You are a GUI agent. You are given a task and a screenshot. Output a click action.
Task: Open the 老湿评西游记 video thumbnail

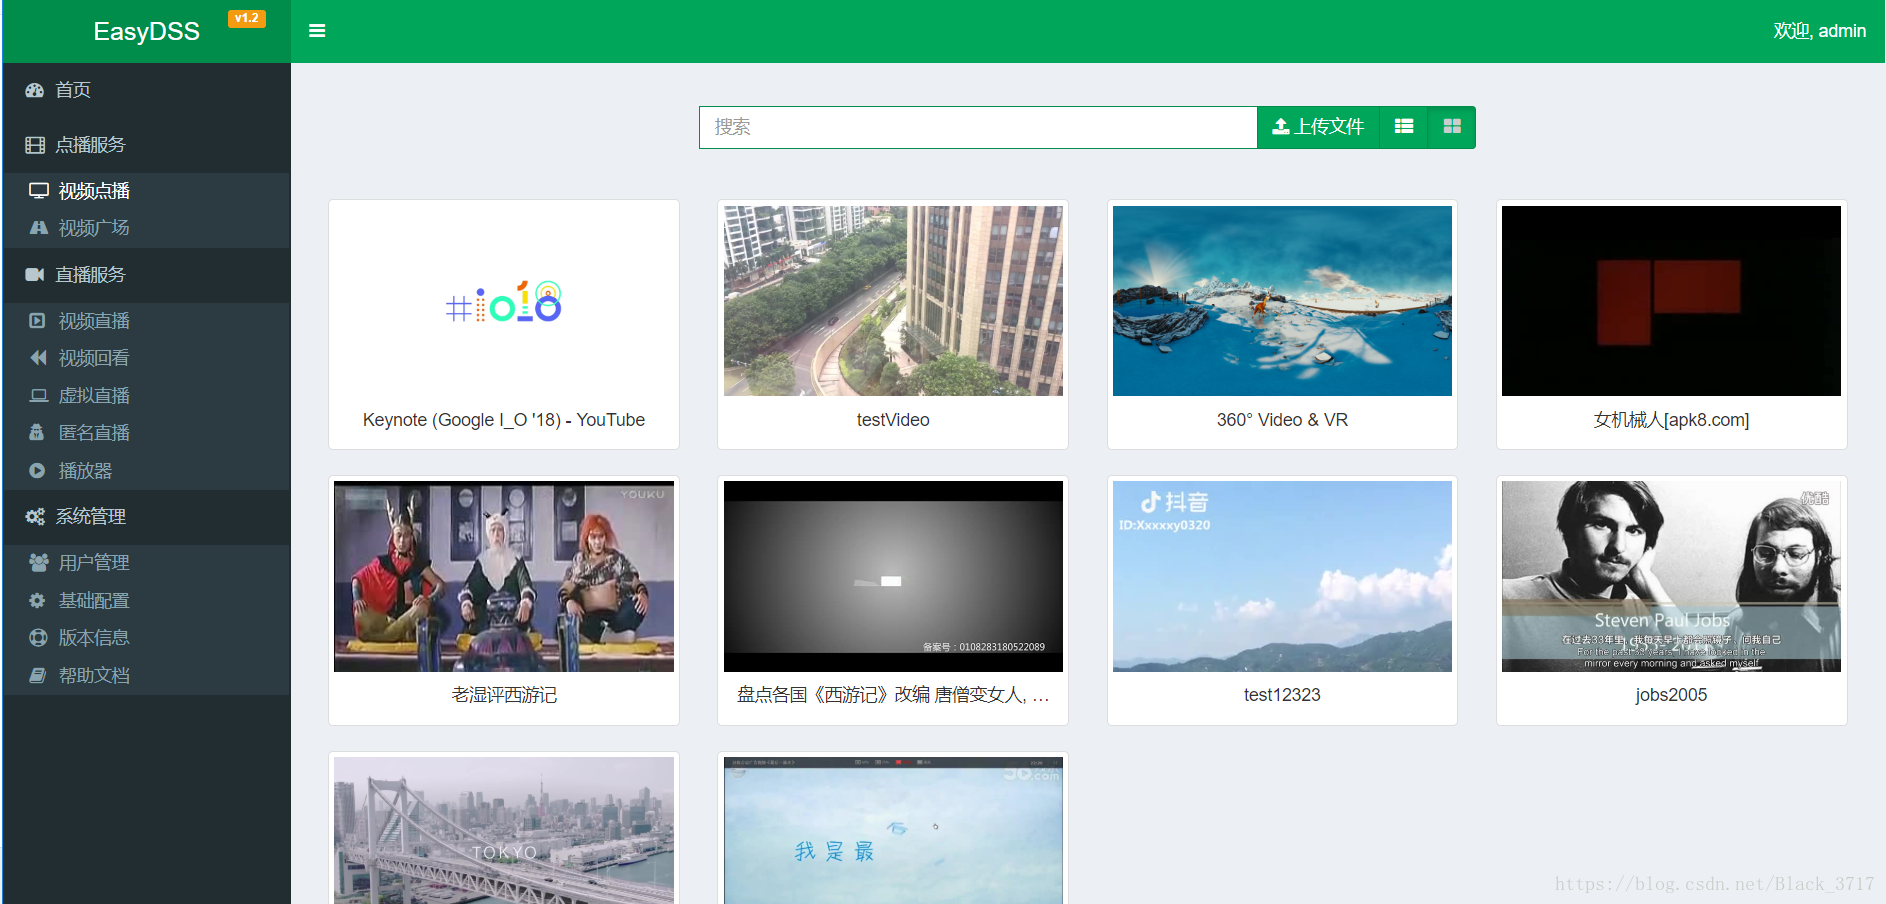504,576
